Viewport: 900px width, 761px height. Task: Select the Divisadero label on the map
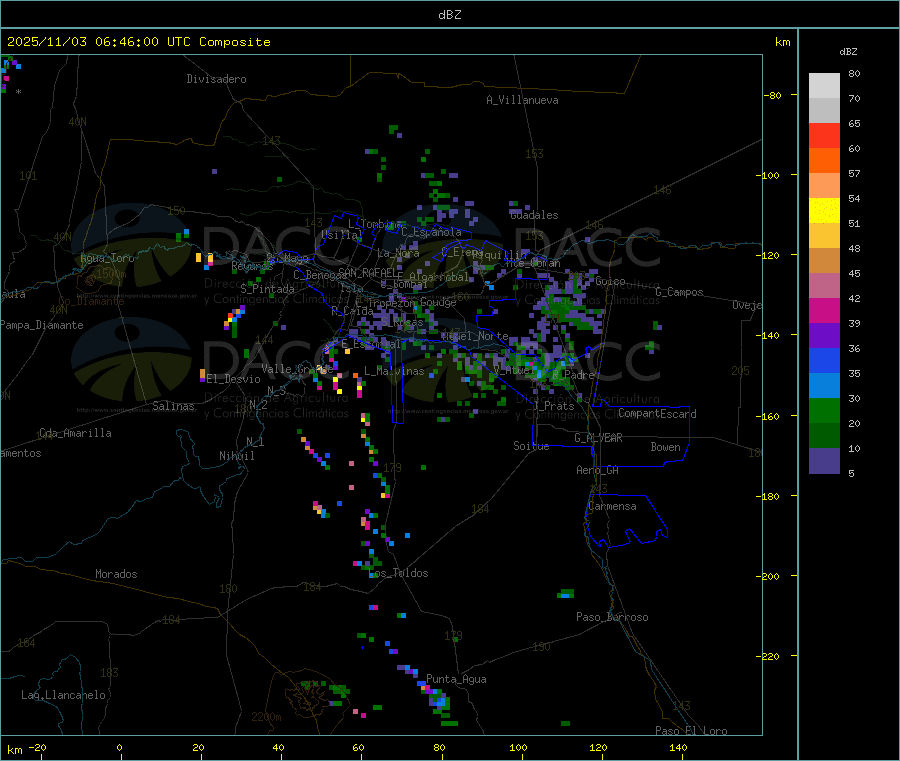point(216,79)
